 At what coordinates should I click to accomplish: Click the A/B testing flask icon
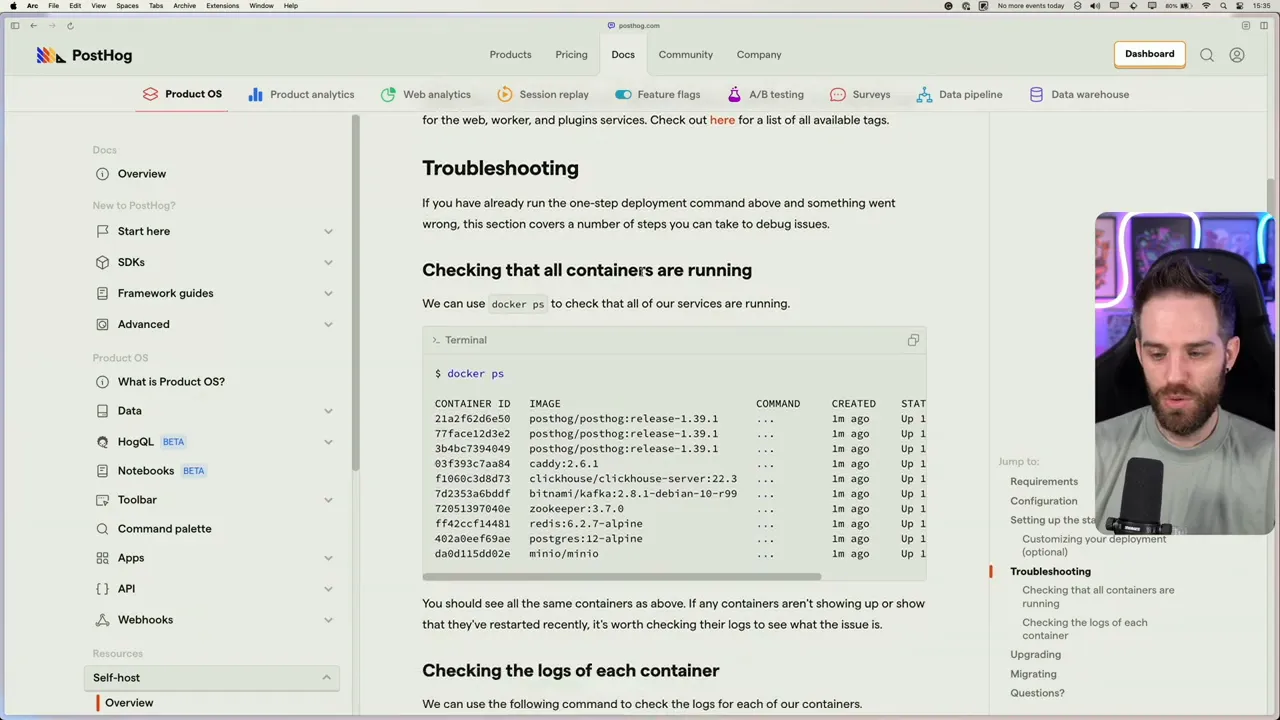(734, 94)
